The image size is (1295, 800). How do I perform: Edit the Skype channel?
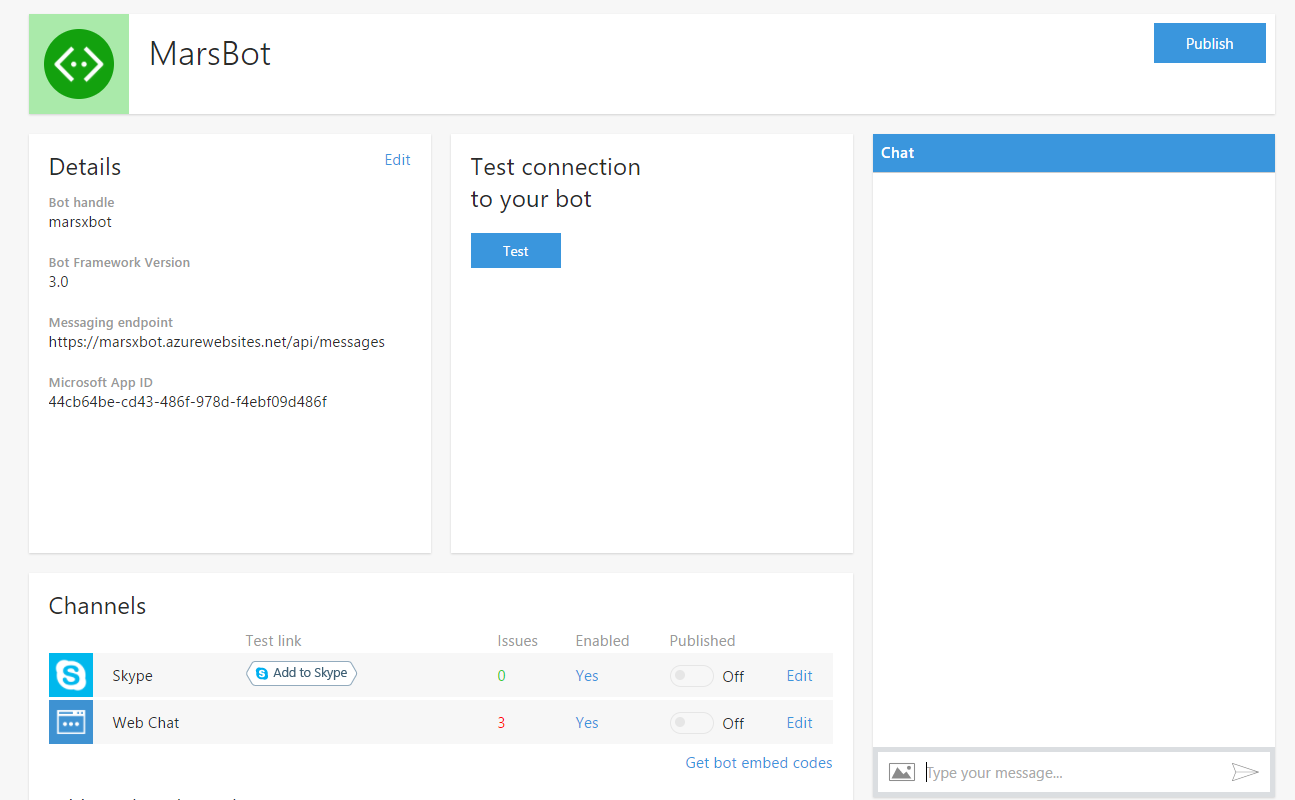pyautogui.click(x=800, y=676)
